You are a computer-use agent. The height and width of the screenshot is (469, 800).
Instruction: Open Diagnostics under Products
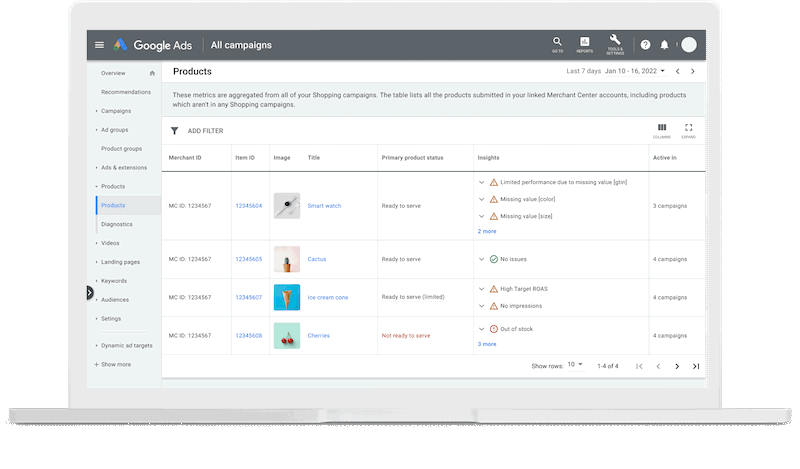click(116, 225)
